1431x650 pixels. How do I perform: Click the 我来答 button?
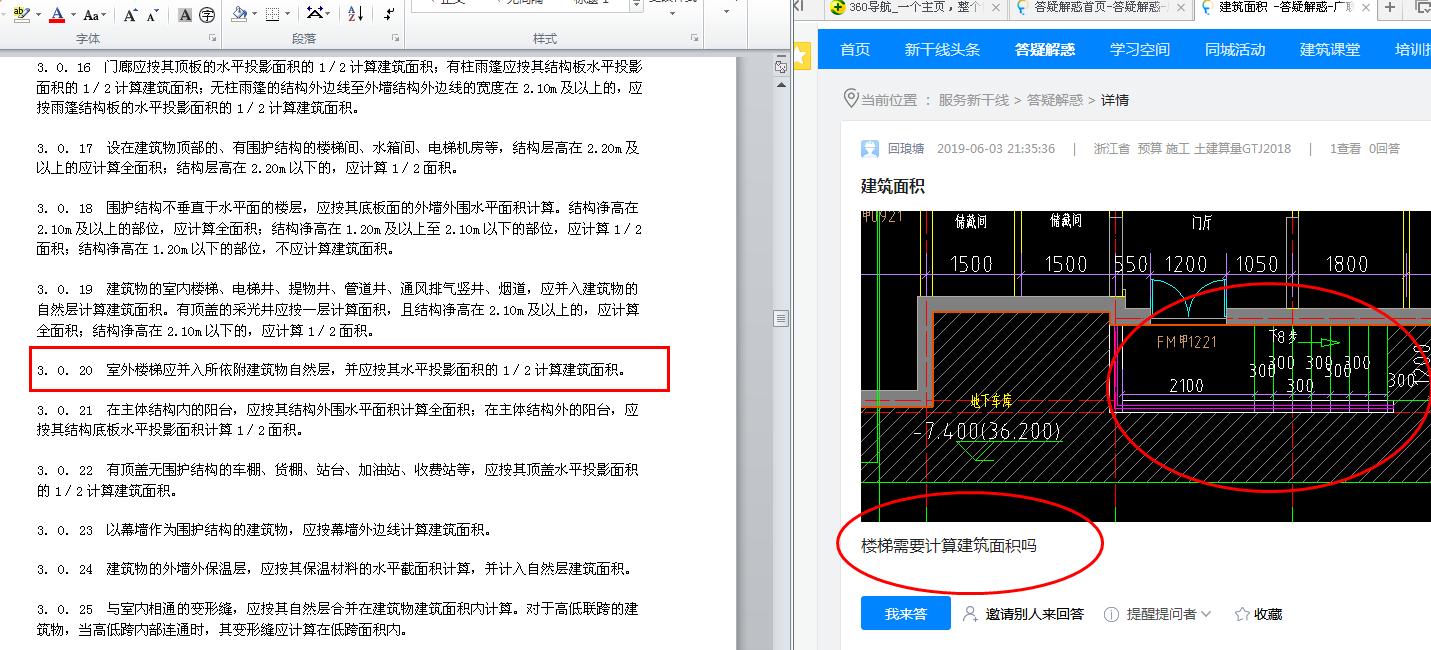tap(905, 613)
